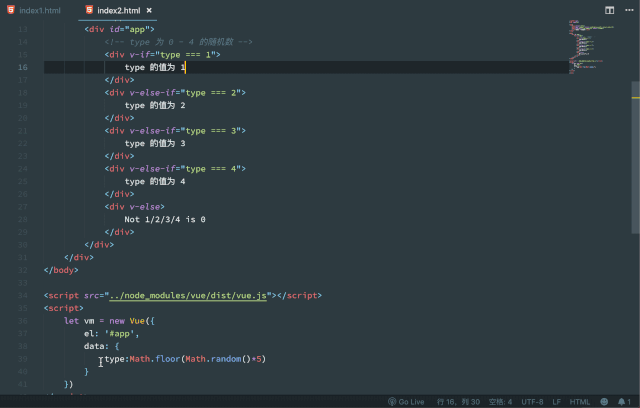Open the notifications bell icon
Image resolution: width=640 pixels, height=408 pixels.
pos(624,402)
